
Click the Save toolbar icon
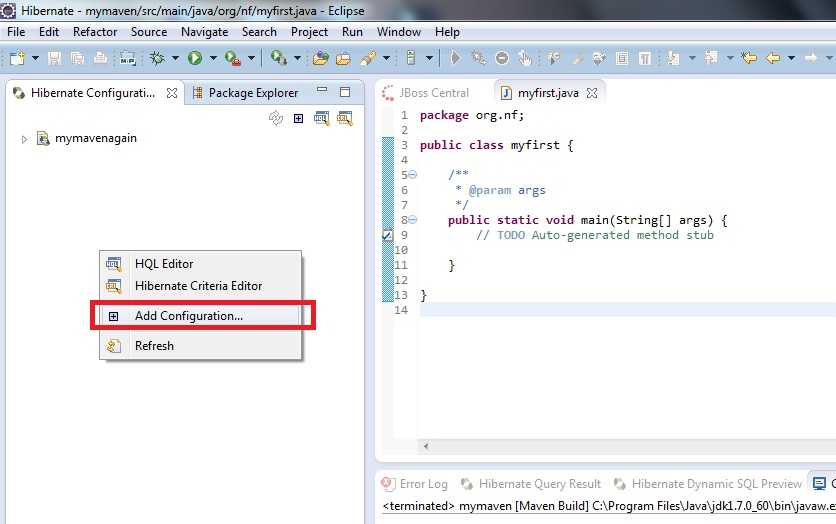tap(54, 58)
